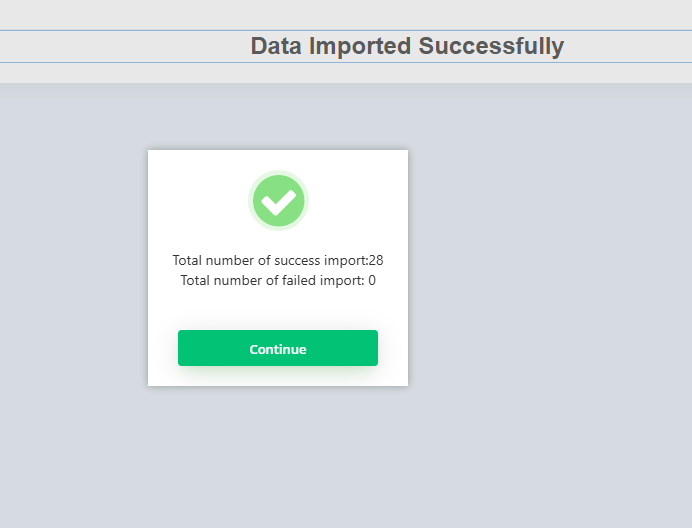Select the white tick inside the green circle
This screenshot has height=528, width=692.
(x=278, y=202)
